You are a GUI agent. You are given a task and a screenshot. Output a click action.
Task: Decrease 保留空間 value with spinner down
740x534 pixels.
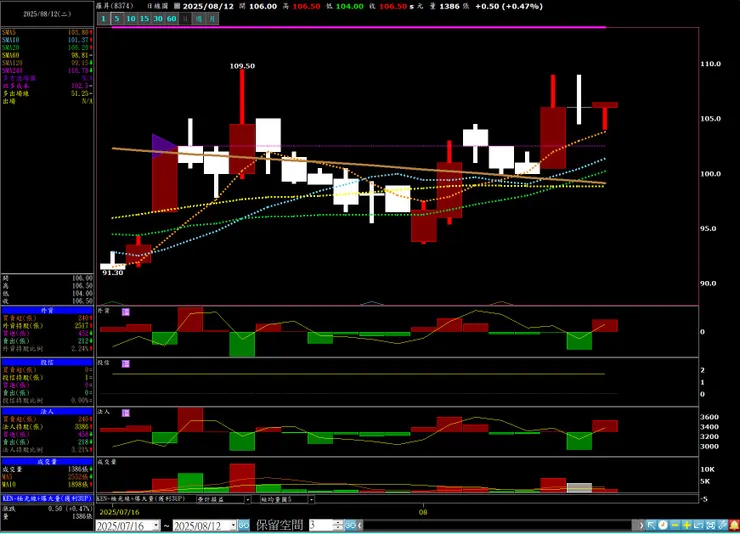(338, 528)
